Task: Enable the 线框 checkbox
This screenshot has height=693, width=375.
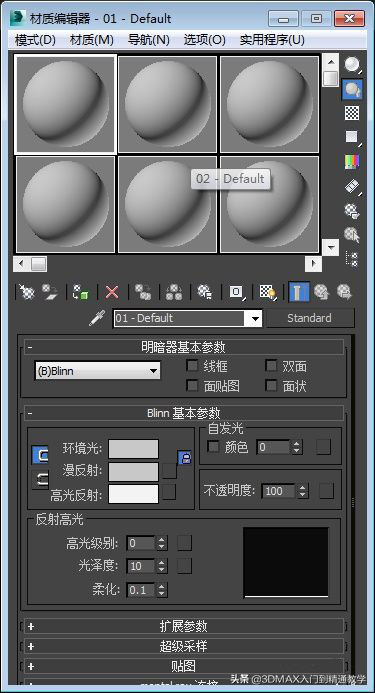Action: (192, 366)
